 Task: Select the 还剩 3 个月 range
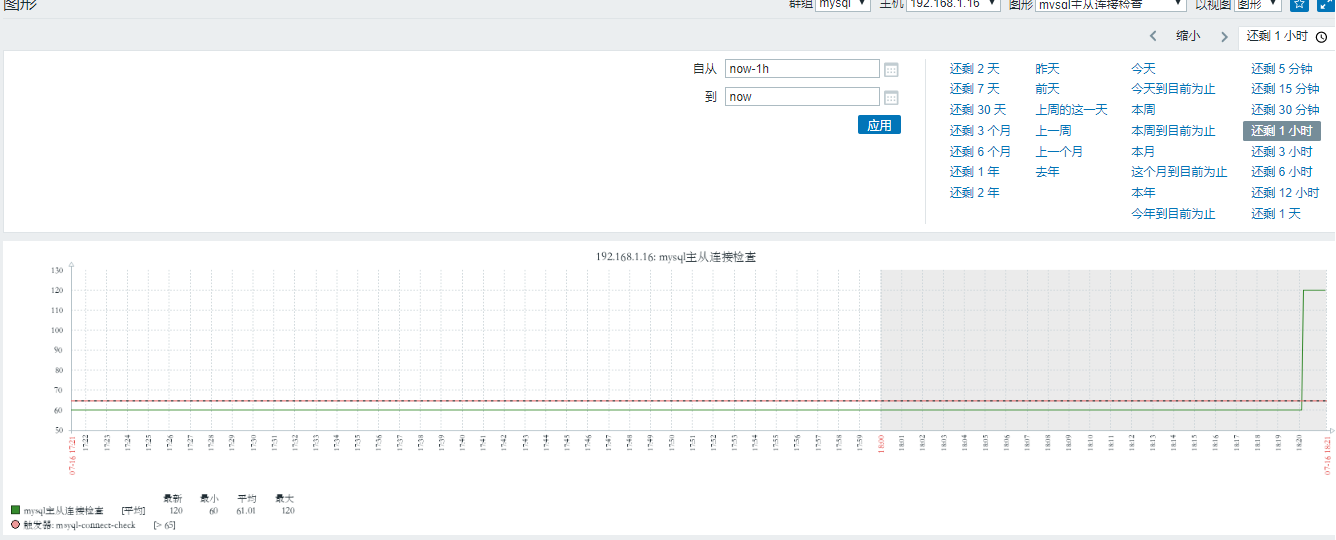point(980,131)
